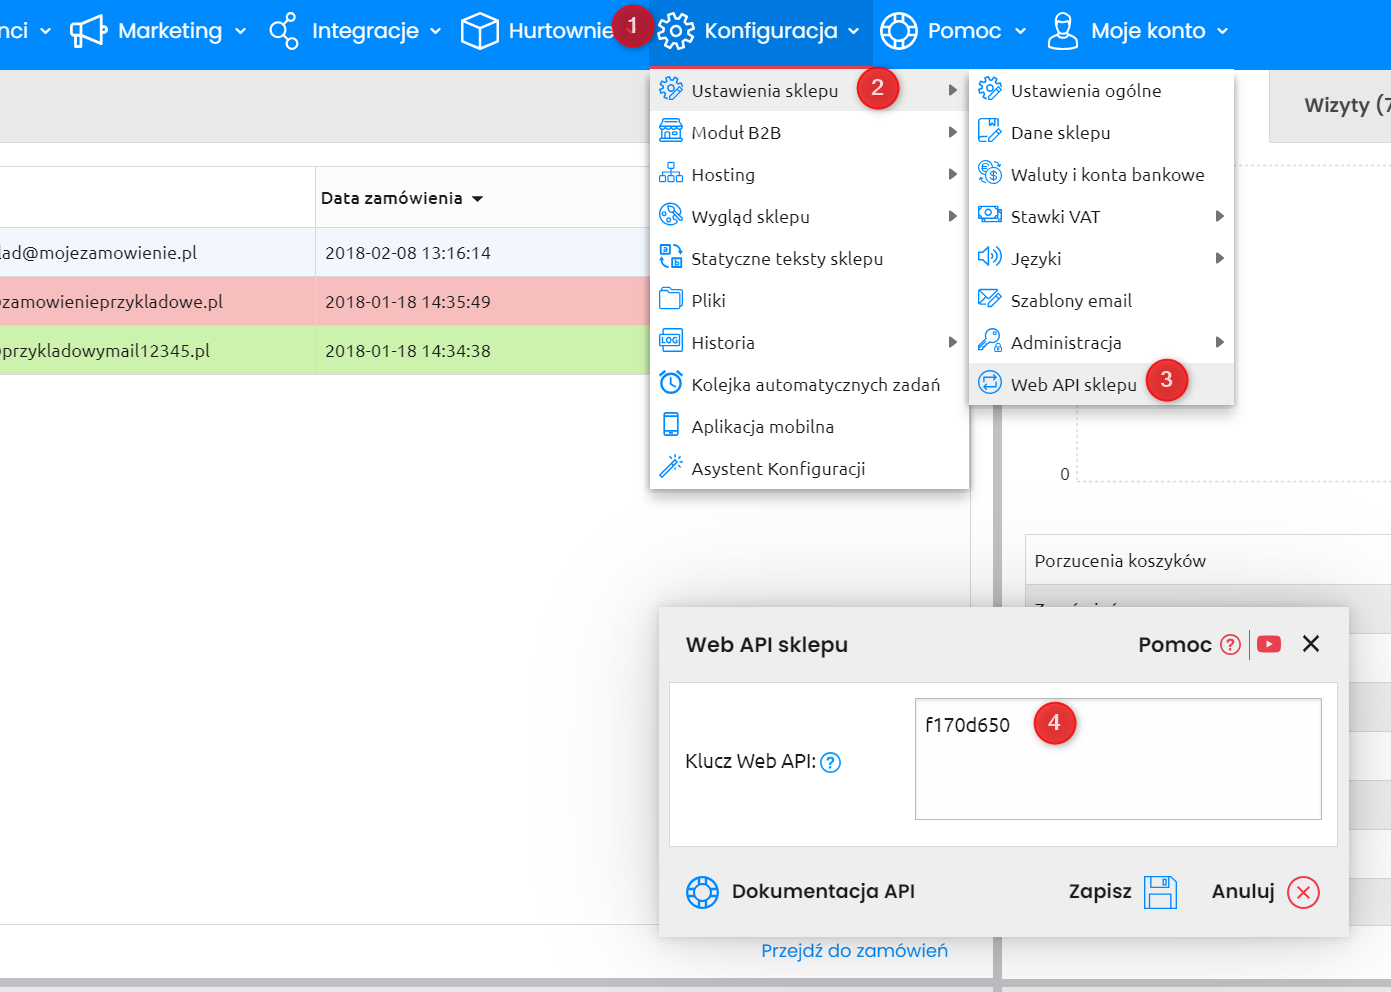Click the Administracja key user icon
Screen dimensions: 1391x992
click(990, 341)
